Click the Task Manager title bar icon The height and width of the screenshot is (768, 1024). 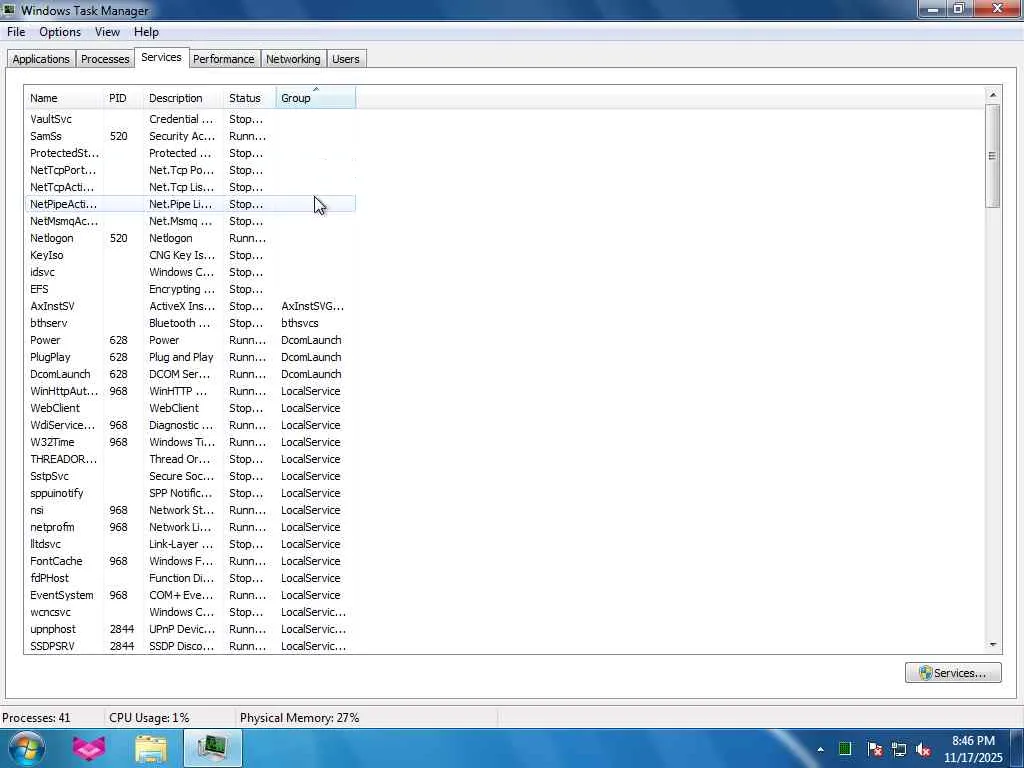(x=9, y=9)
